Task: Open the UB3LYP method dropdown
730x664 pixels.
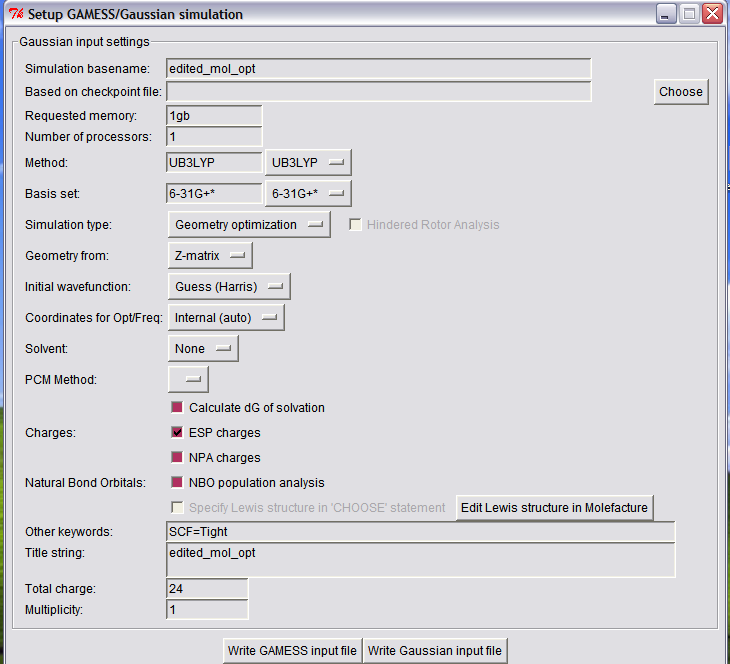Action: click(308, 162)
